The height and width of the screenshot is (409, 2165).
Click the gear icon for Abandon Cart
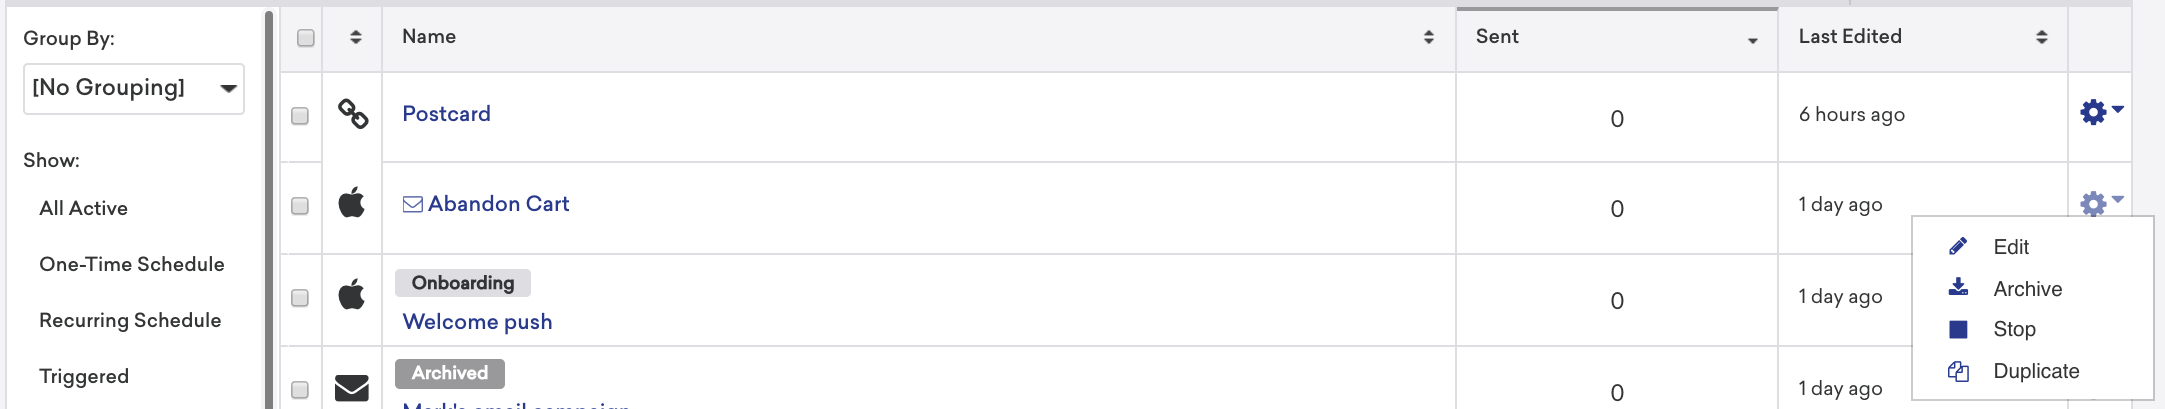click(2101, 203)
